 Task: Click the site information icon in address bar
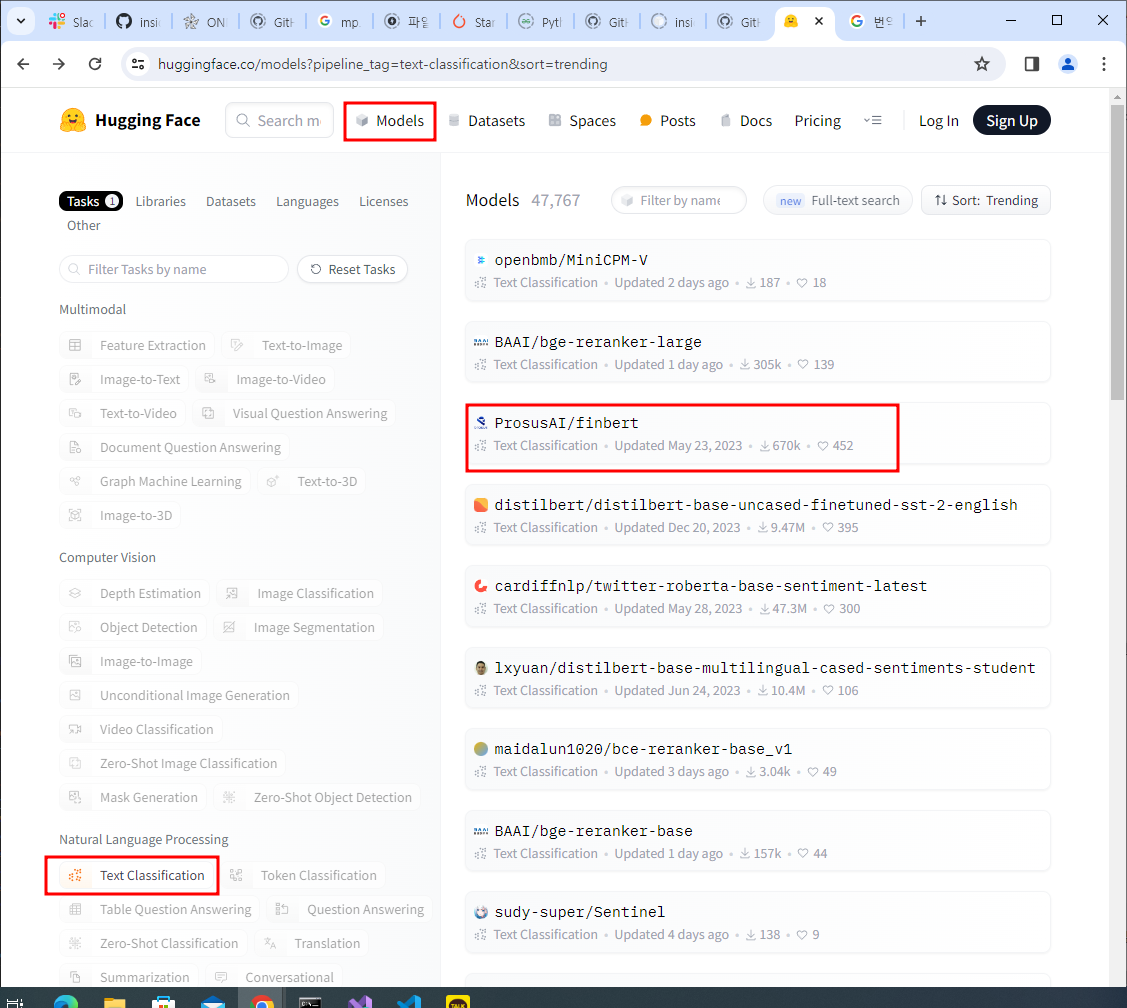(138, 64)
